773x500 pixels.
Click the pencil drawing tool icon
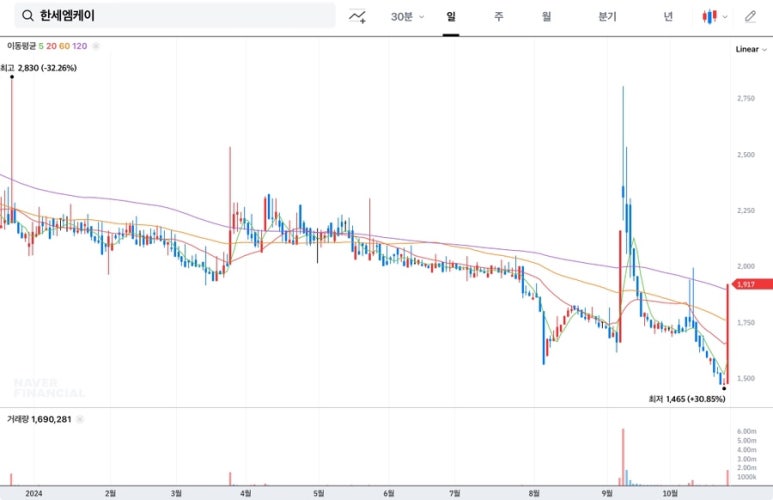(x=750, y=17)
